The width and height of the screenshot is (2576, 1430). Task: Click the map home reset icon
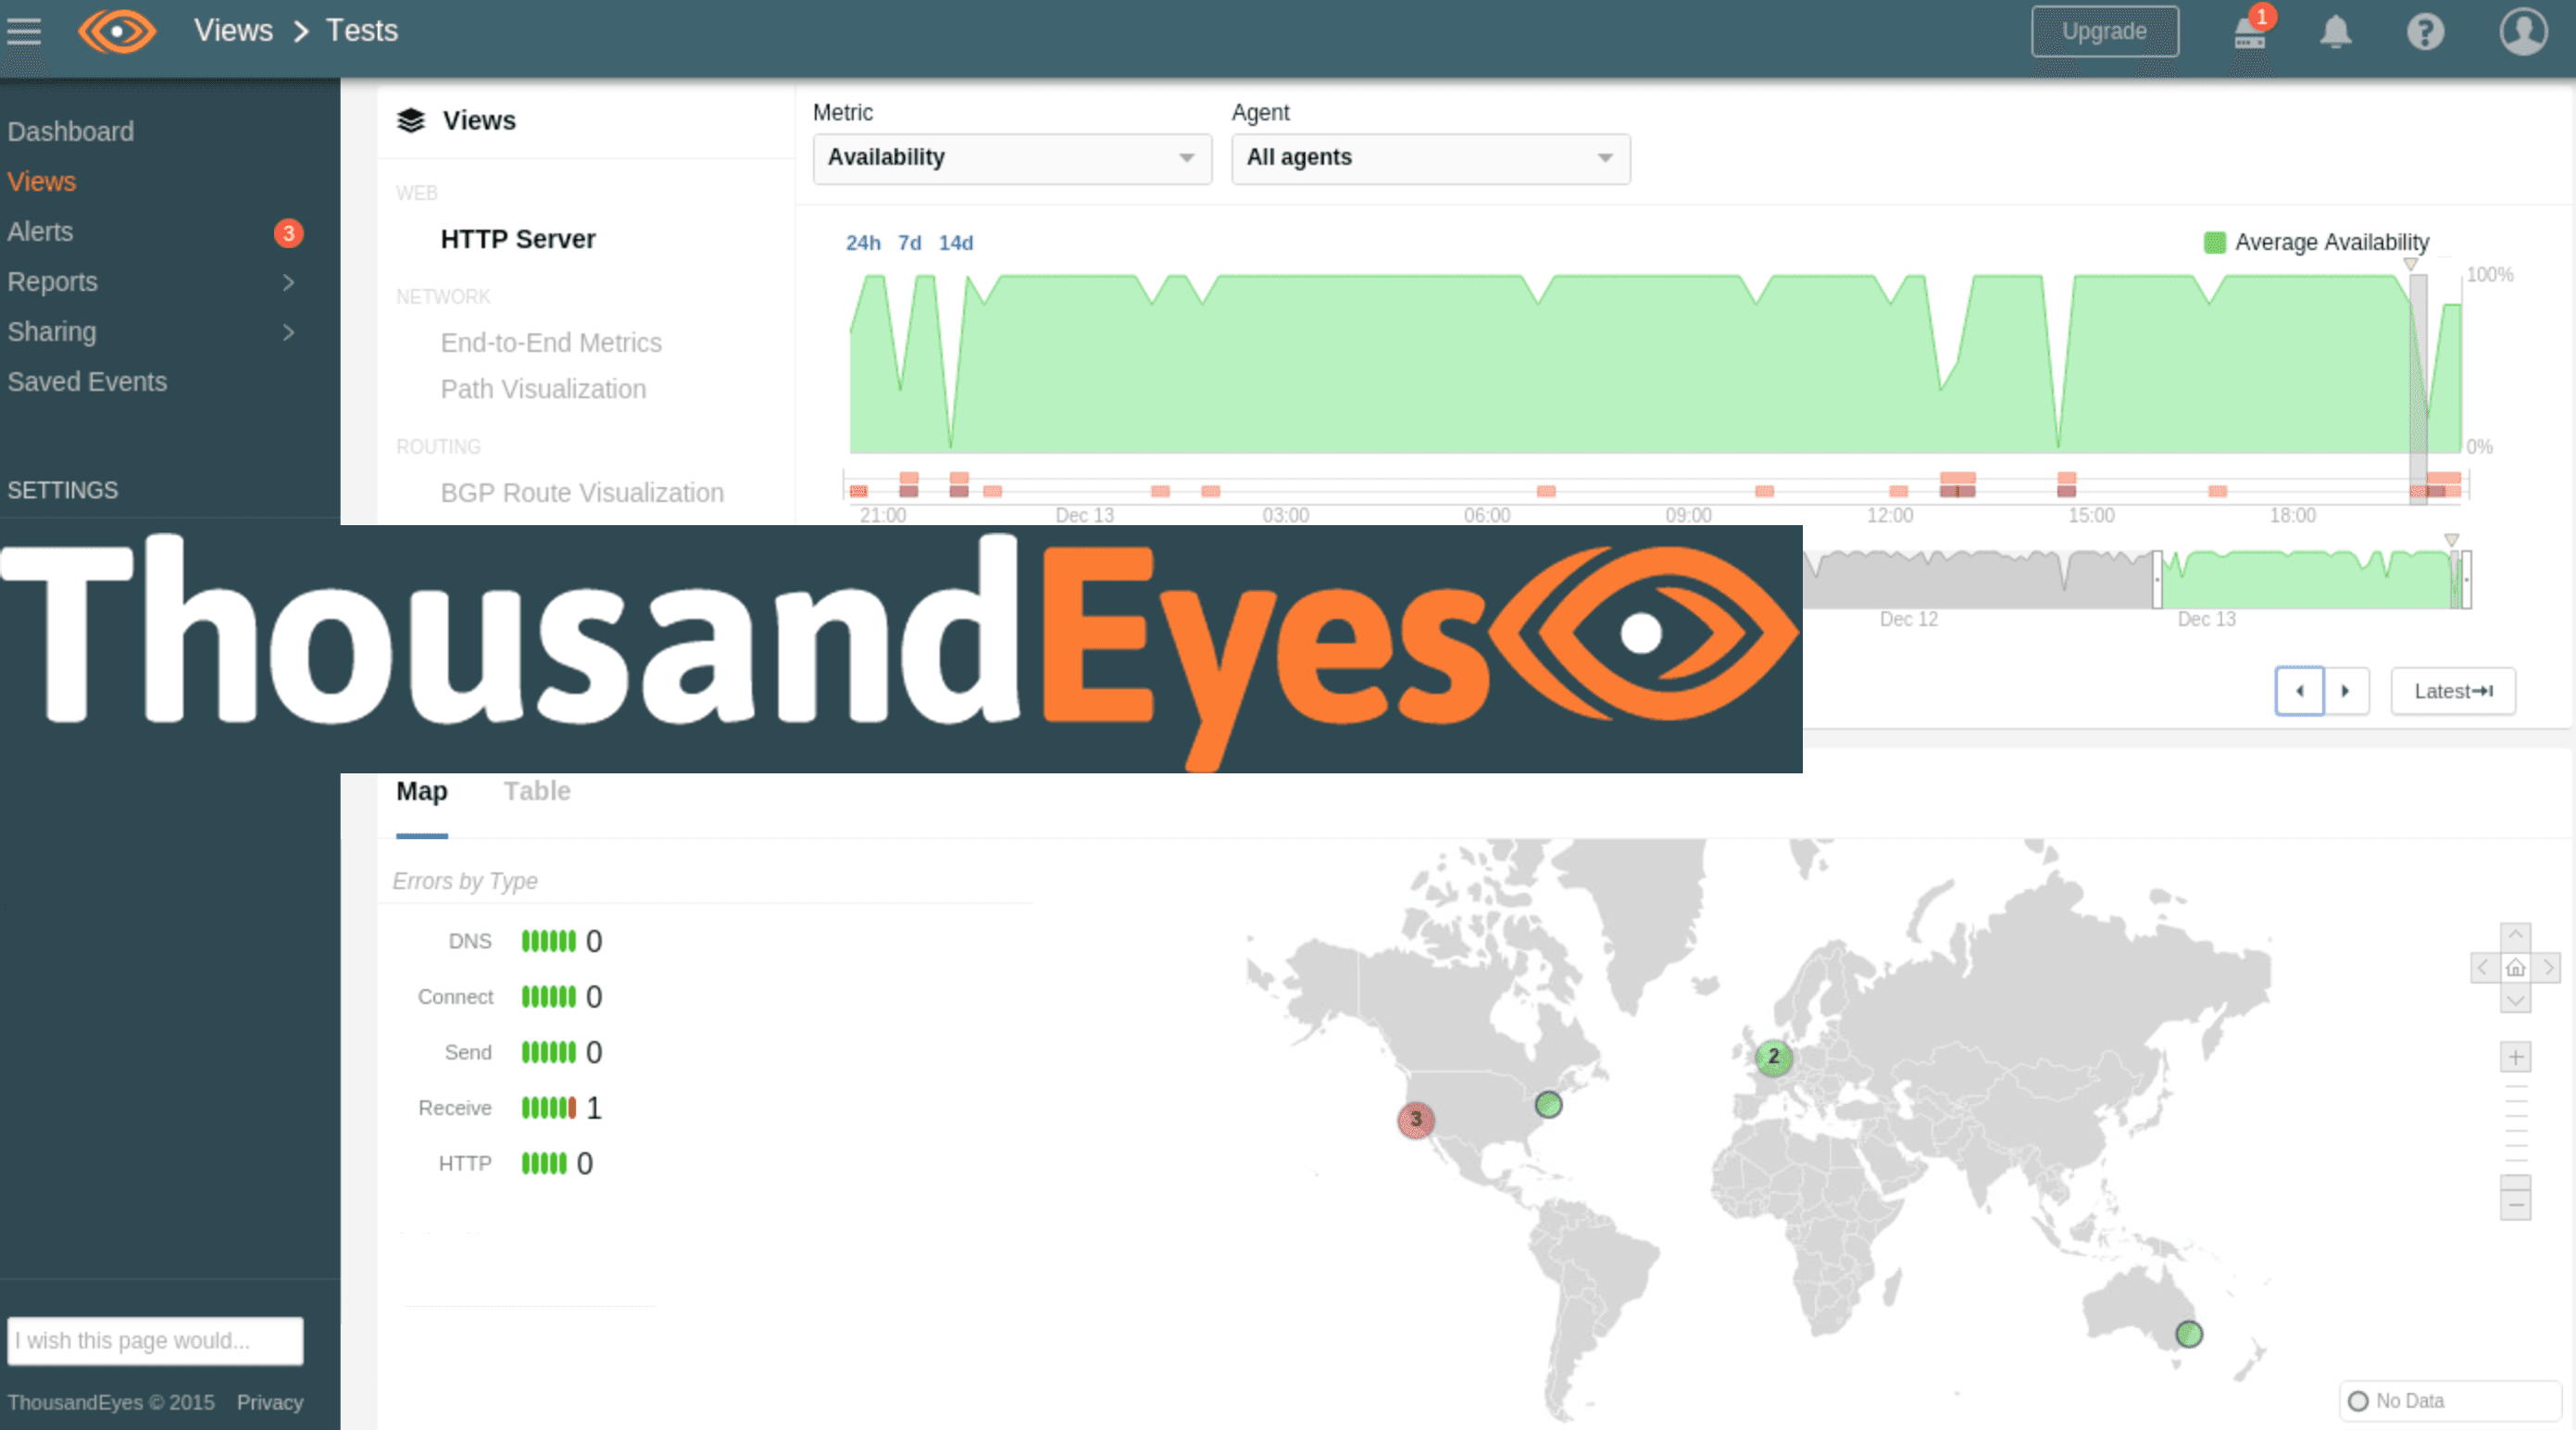pos(2515,968)
